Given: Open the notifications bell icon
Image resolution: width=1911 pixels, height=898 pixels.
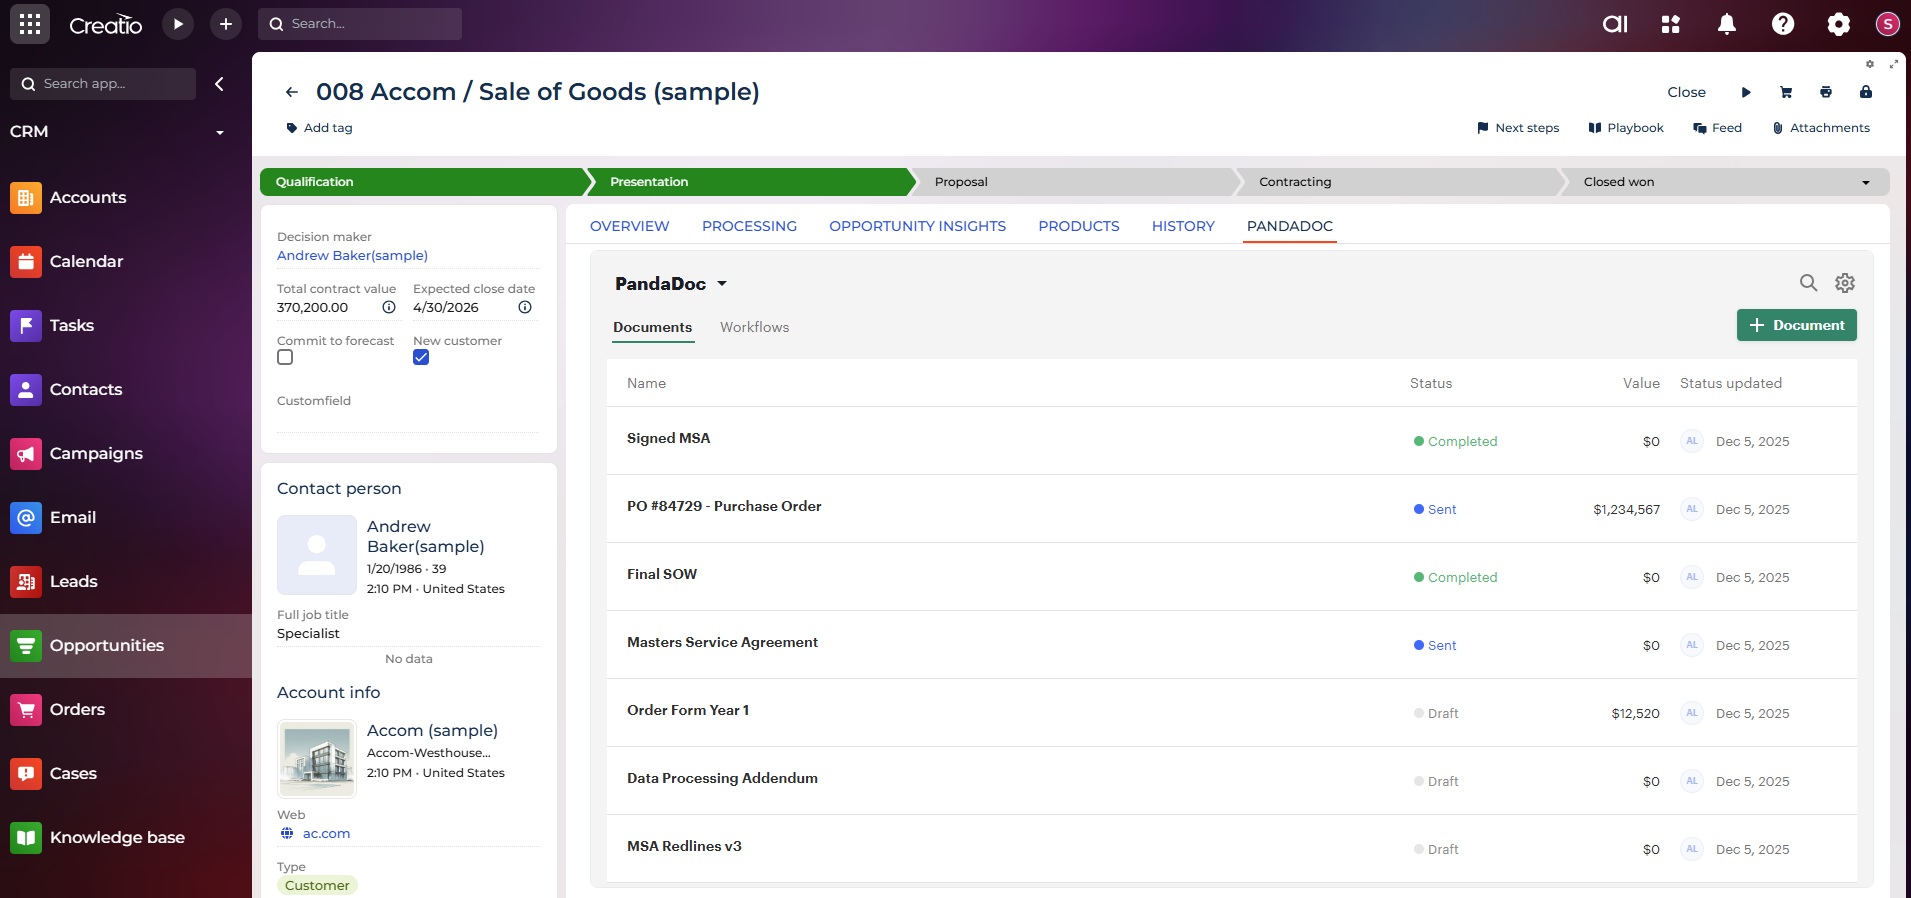Looking at the screenshot, I should coord(1726,24).
